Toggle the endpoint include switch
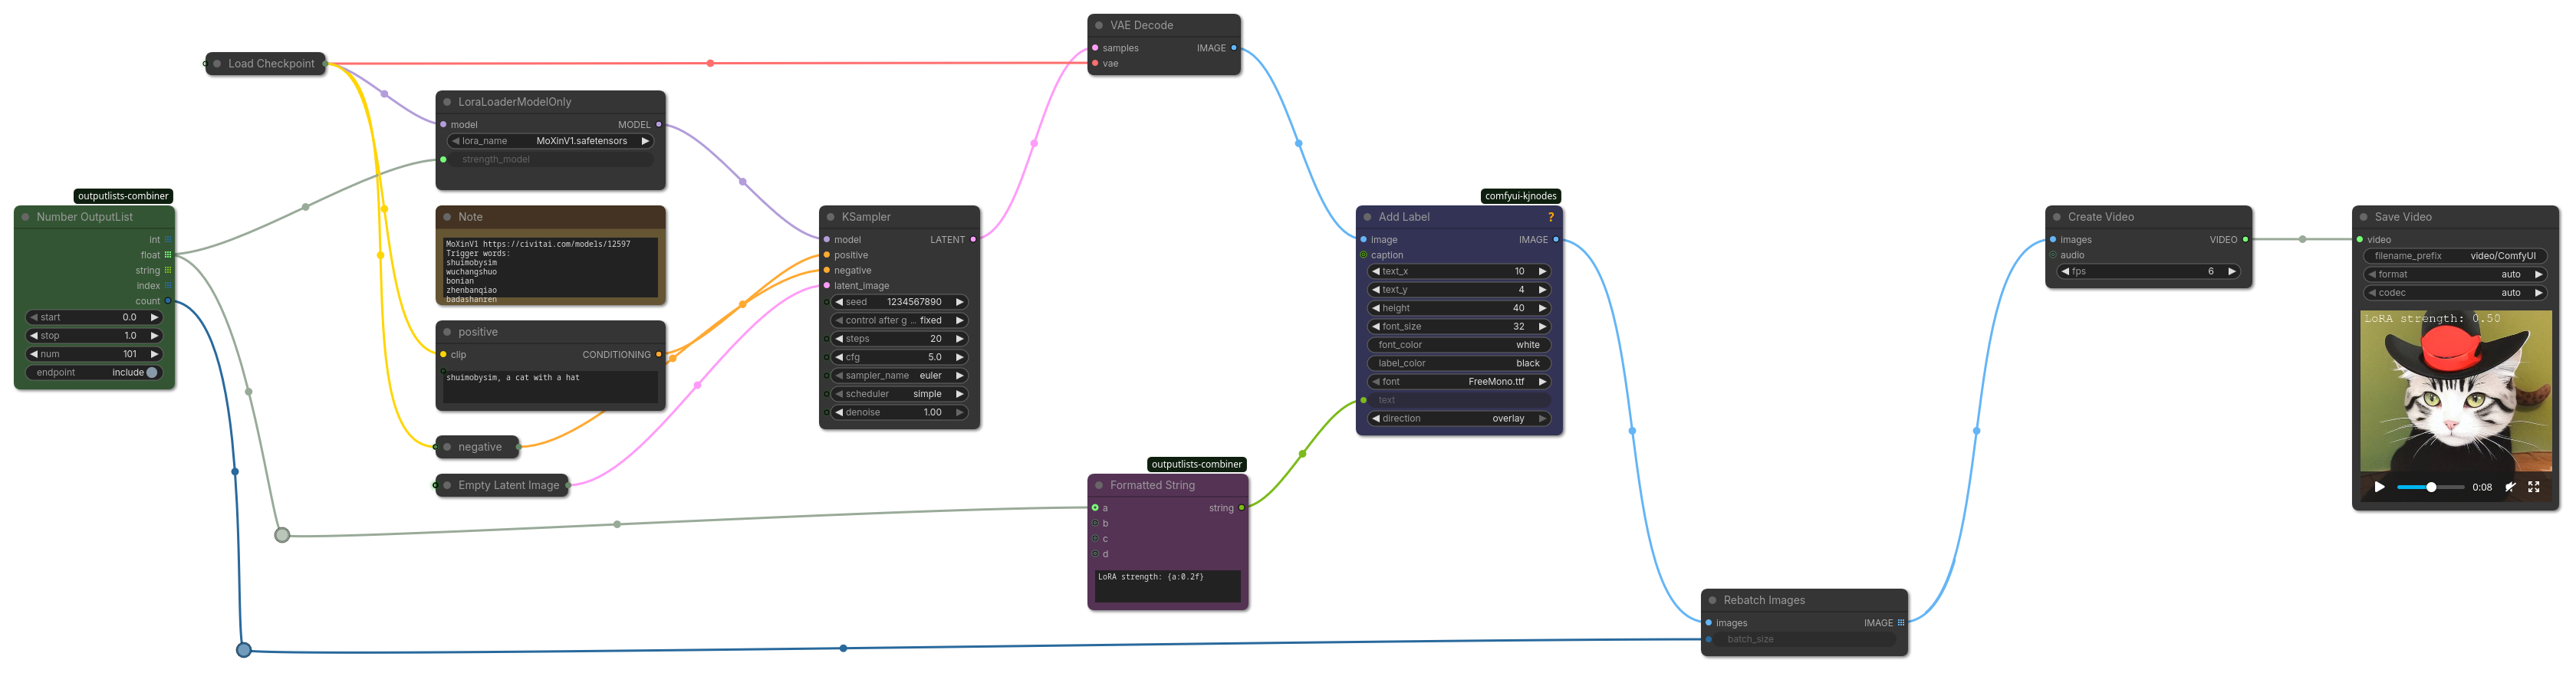This screenshot has width=2576, height=673. 152,373
